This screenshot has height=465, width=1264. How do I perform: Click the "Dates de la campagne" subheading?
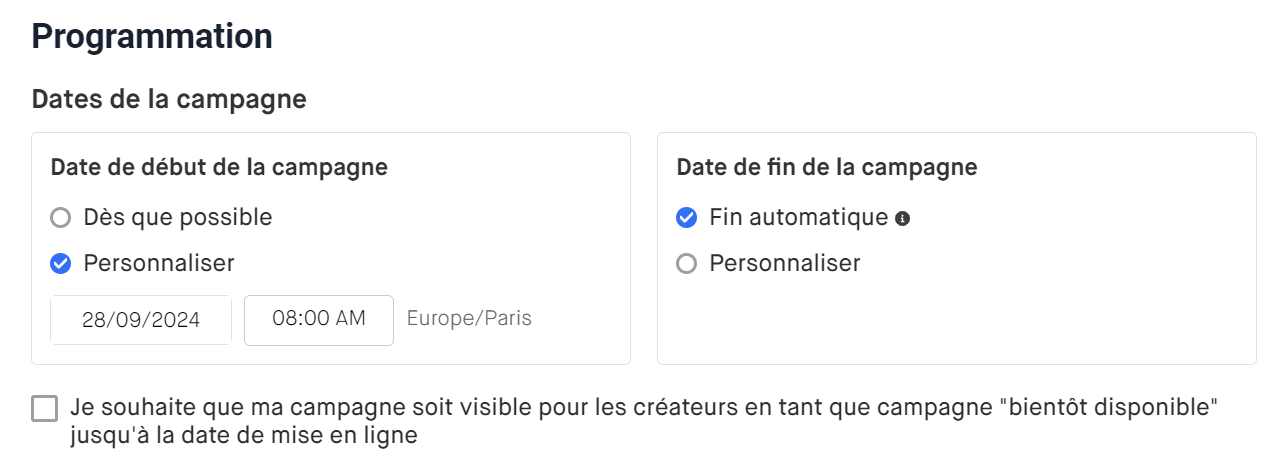(169, 100)
